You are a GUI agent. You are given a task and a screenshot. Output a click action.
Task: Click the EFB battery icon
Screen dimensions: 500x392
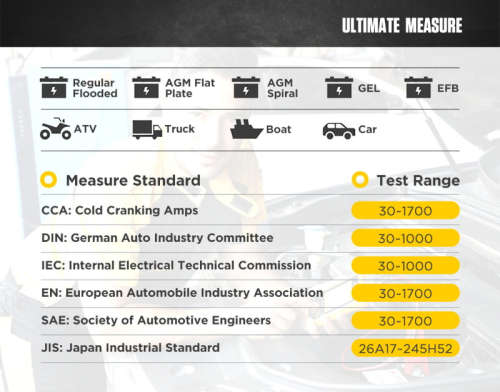(x=418, y=88)
